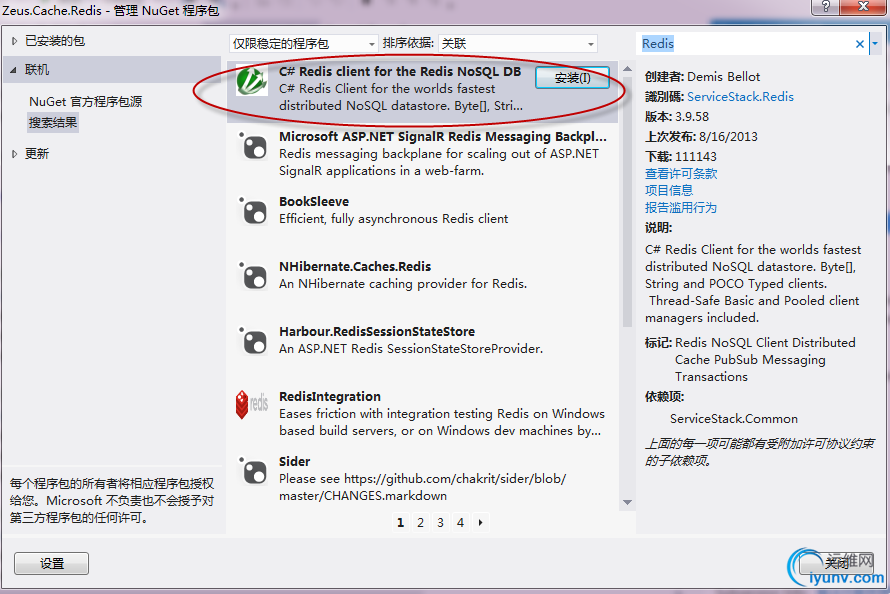This screenshot has height=594, width=890.
Task: Select the Microsoft ASP.NET SignalR Redis Messaging entry
Action: [423, 154]
